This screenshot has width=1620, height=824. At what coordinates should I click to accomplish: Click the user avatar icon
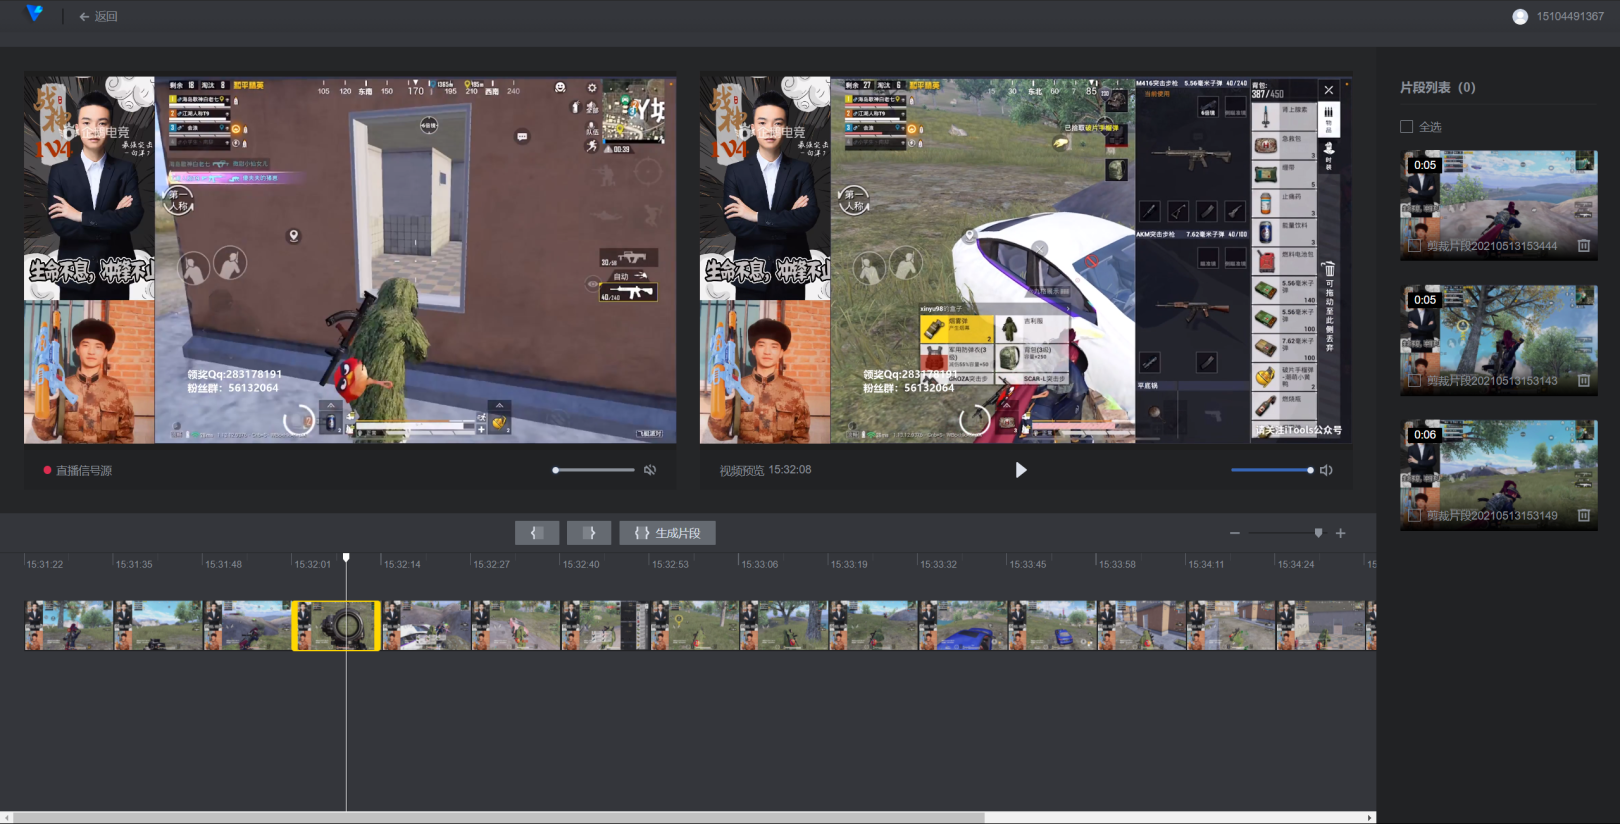point(1520,16)
